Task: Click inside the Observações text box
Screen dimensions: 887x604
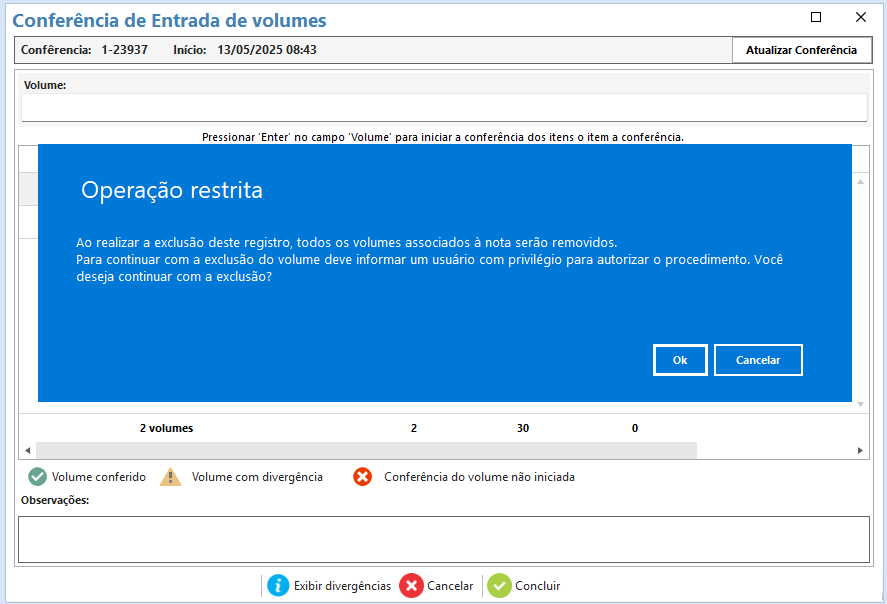Action: (x=444, y=539)
